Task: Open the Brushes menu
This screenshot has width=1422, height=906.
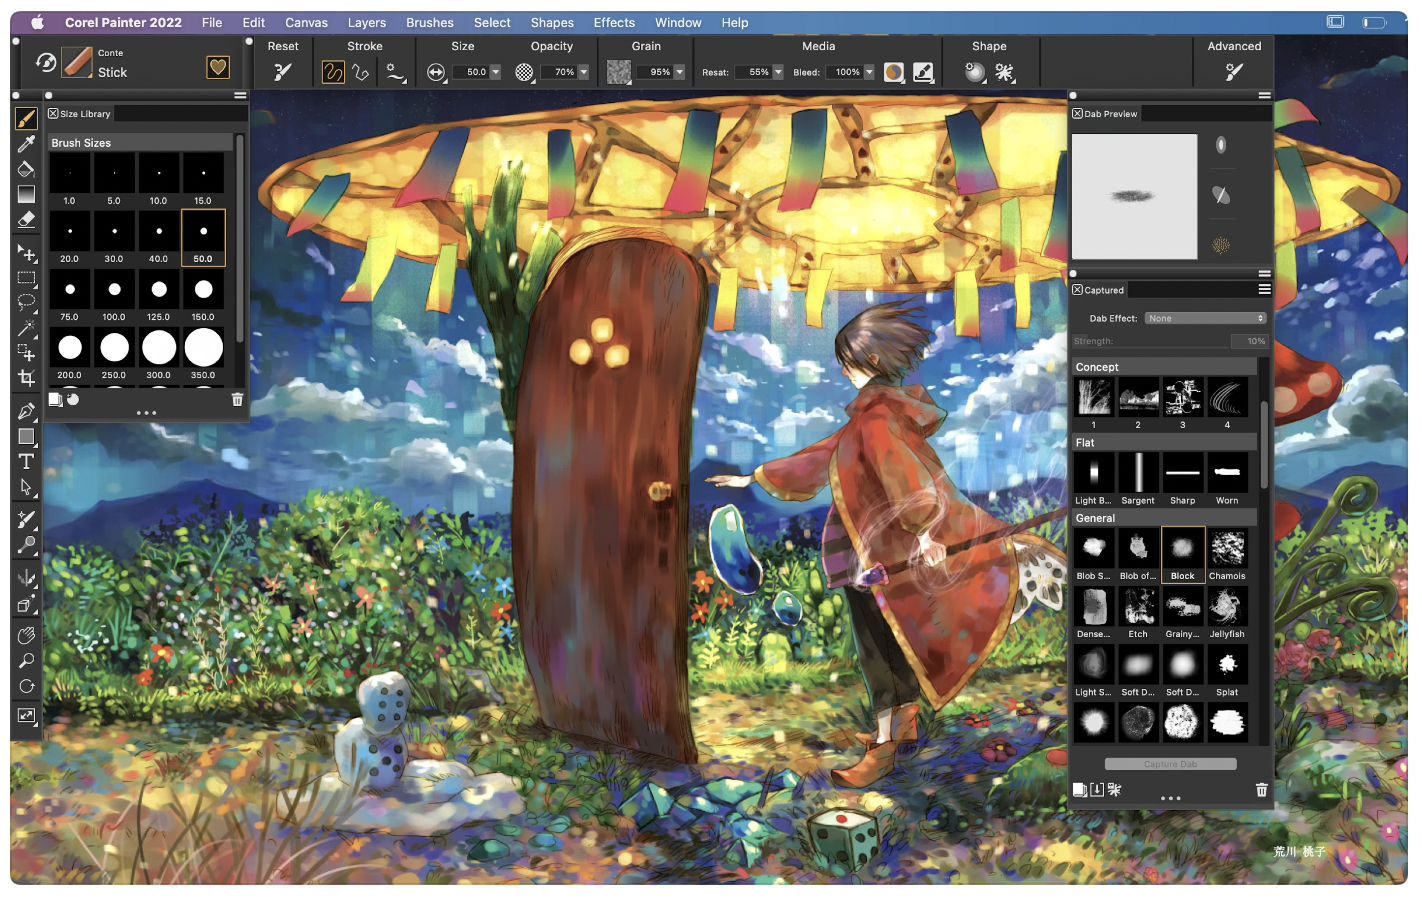Action: coord(429,22)
